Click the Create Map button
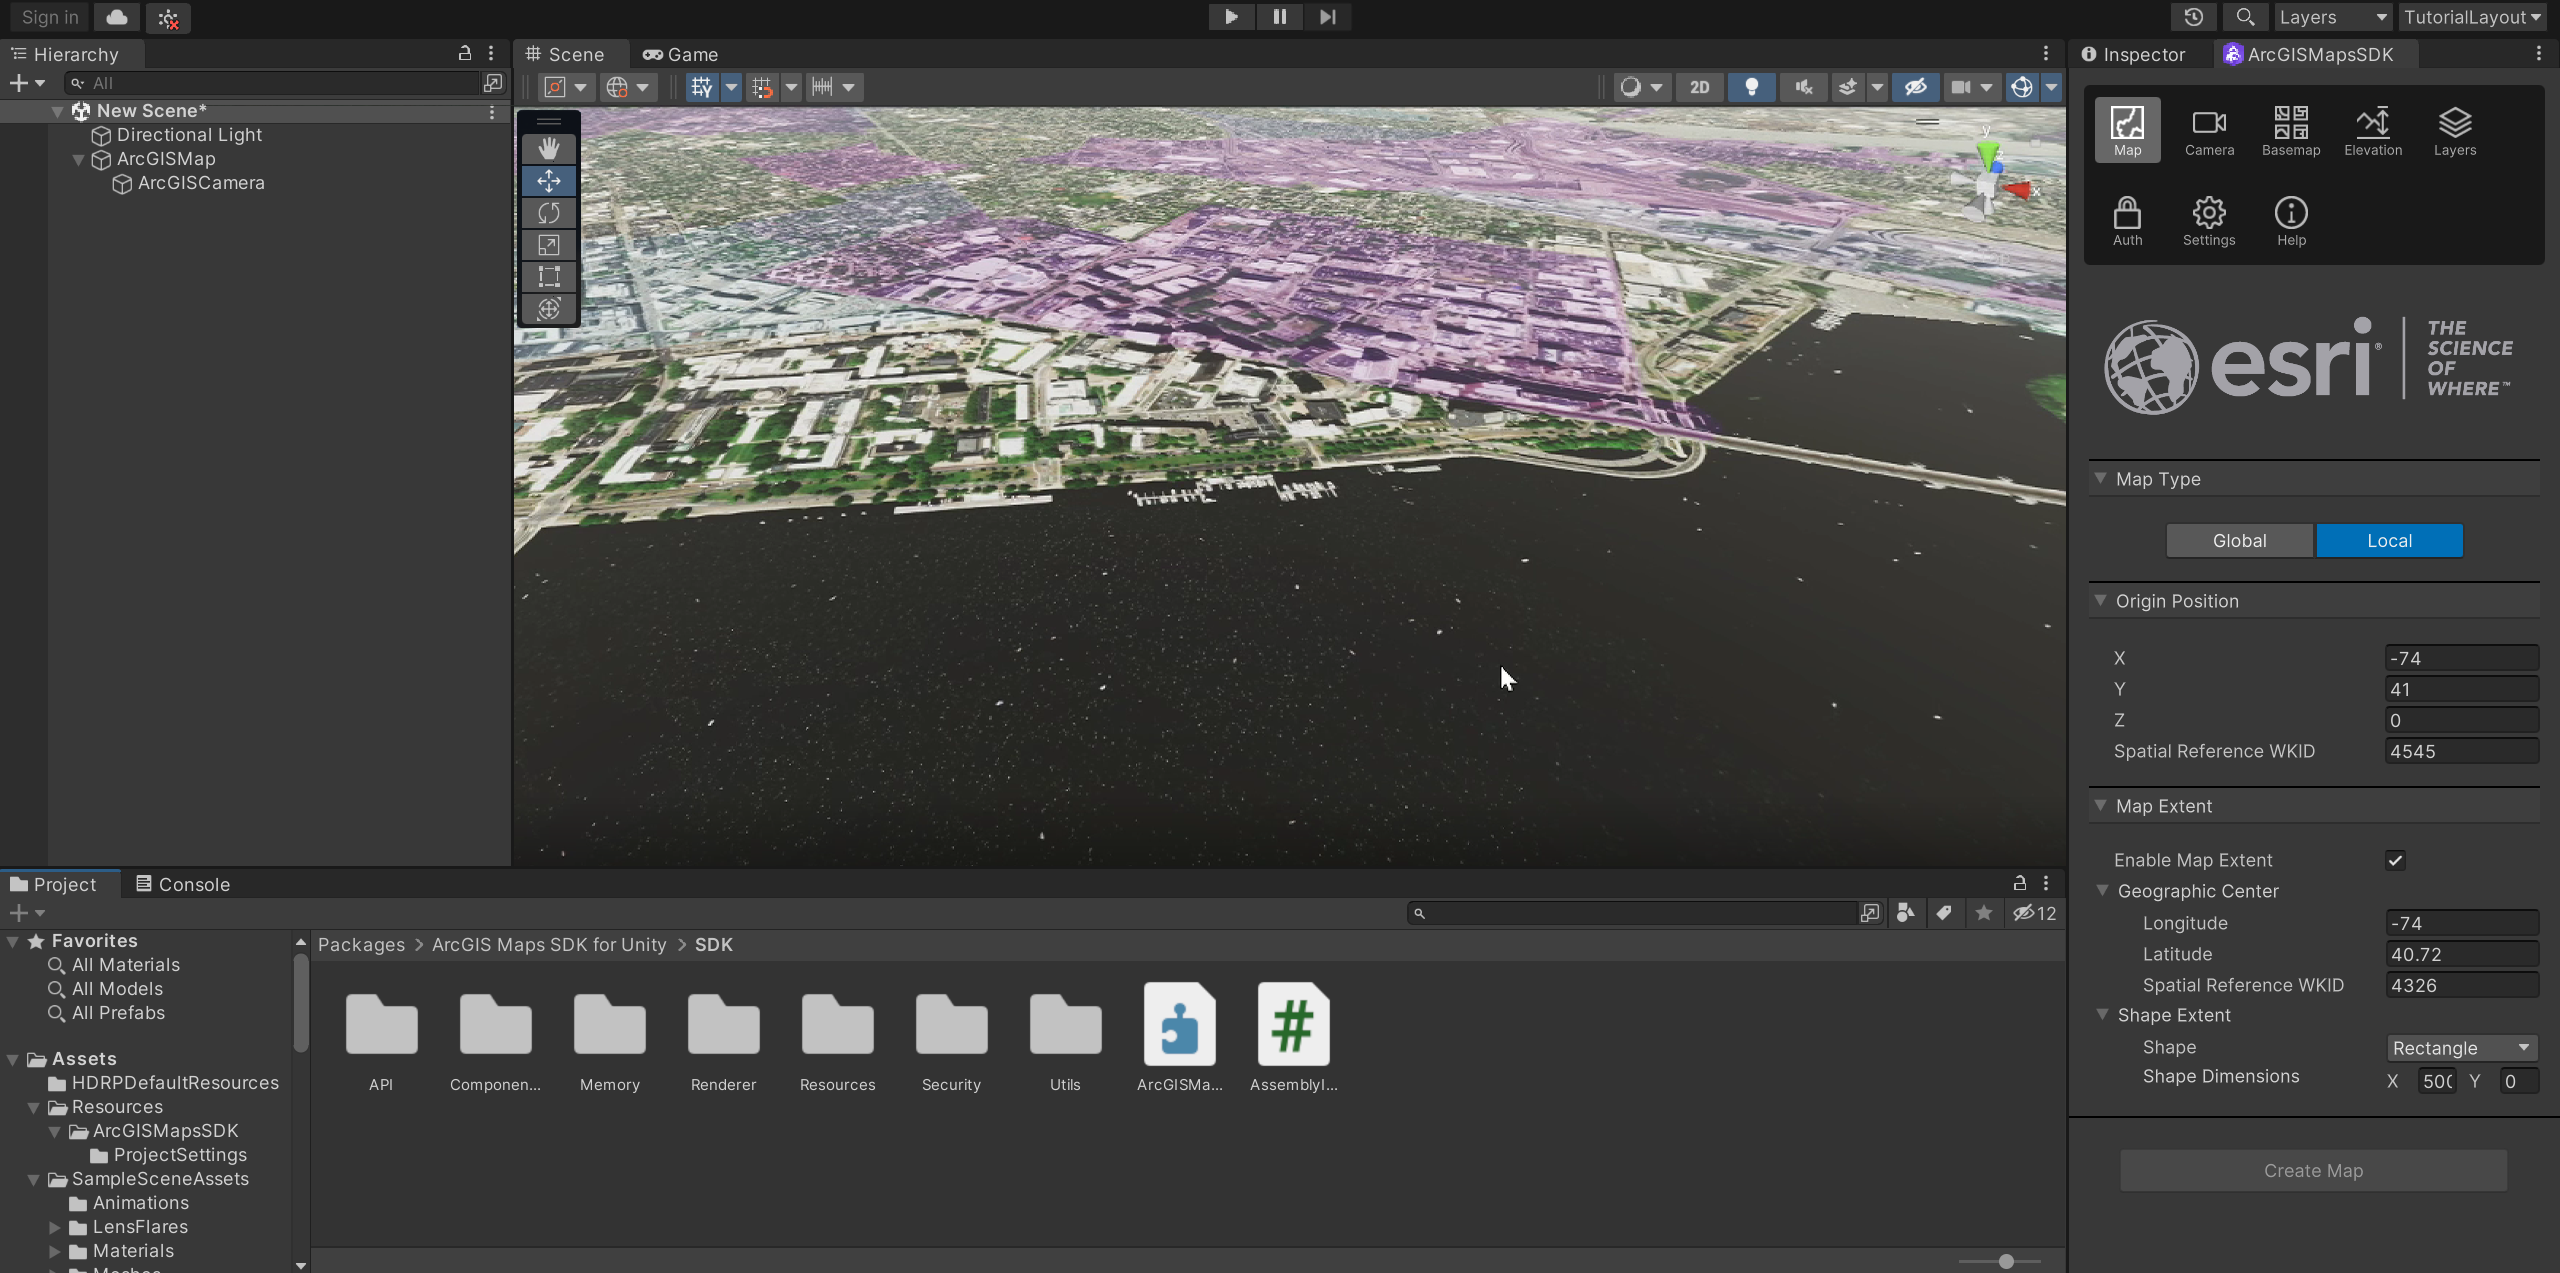The width and height of the screenshot is (2560, 1273). 2313,1171
